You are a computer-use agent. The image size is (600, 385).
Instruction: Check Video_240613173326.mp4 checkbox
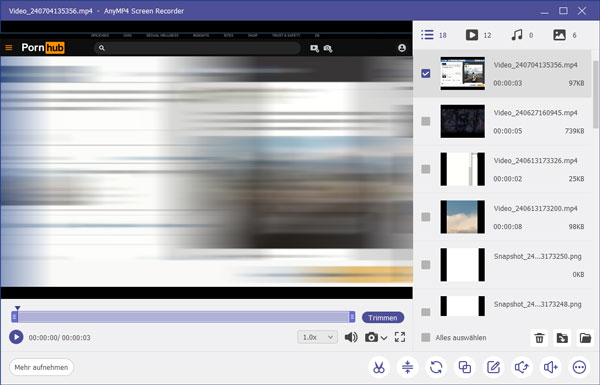click(426, 169)
